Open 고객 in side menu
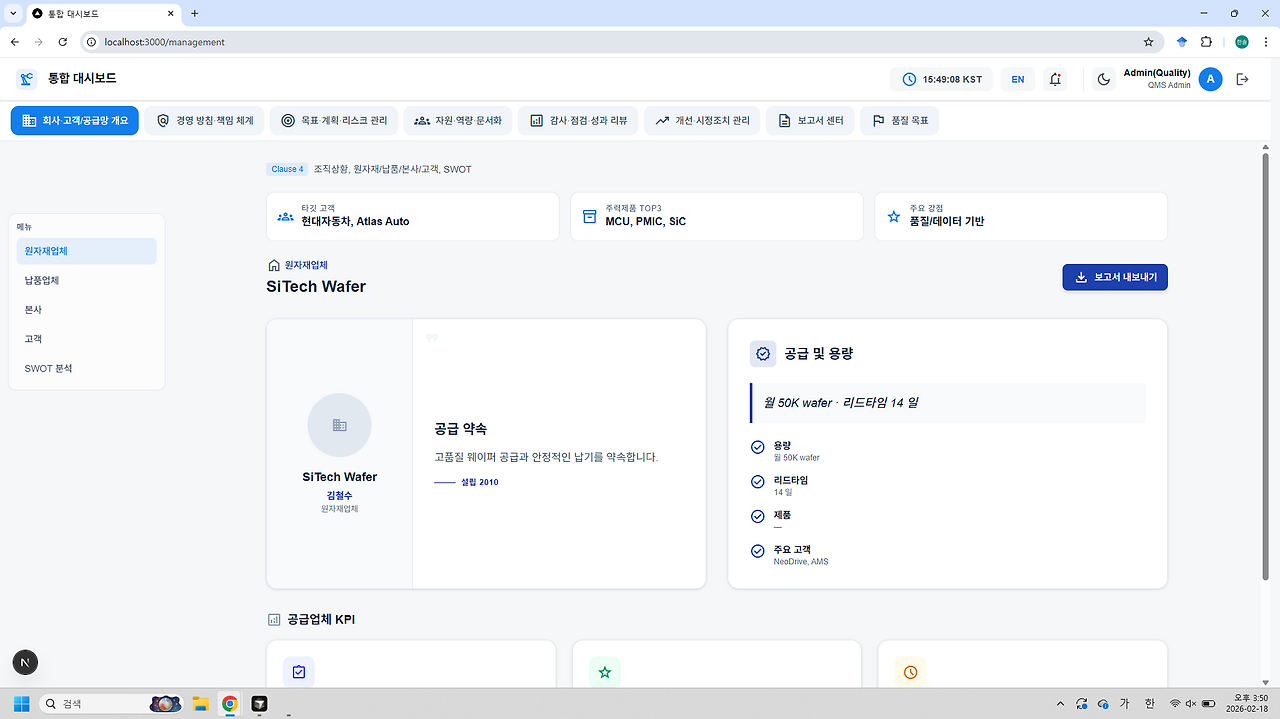This screenshot has width=1280, height=719. coord(87,339)
